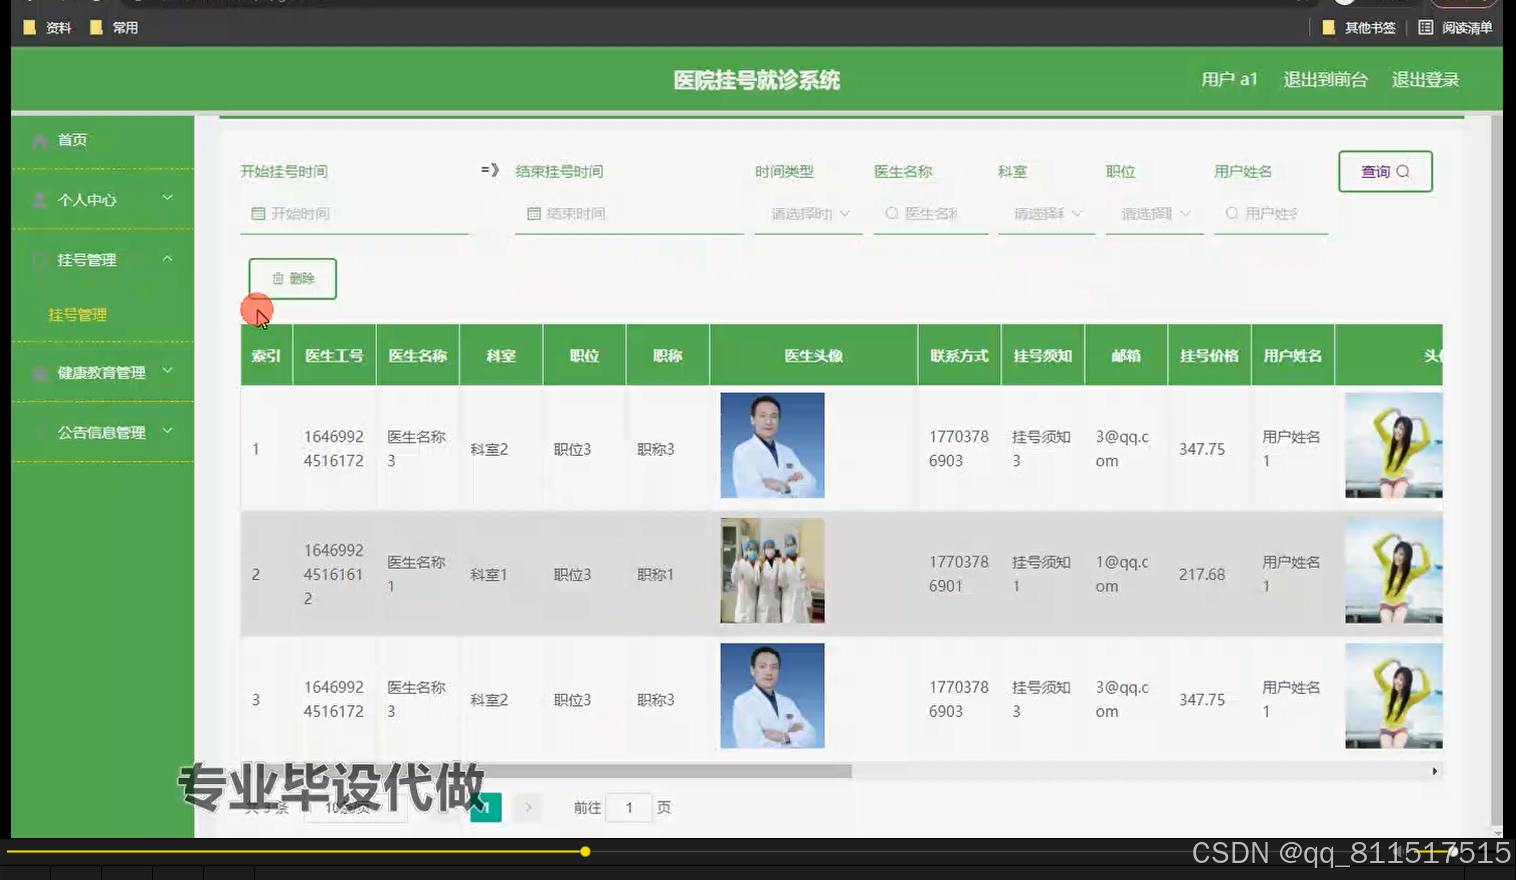
Task: Click the 健康教育管理 sidebar icon
Action: (x=39, y=372)
